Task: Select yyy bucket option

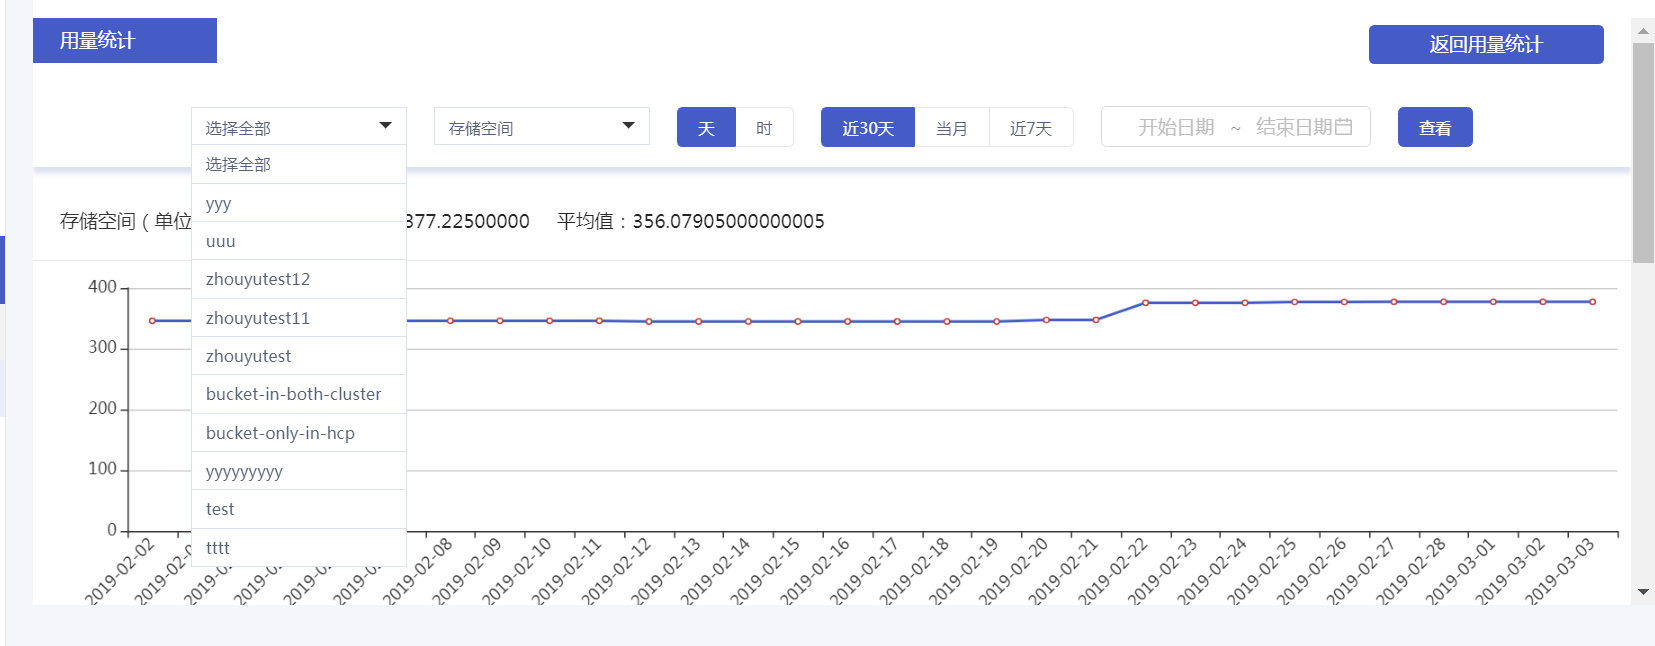Action: click(x=299, y=203)
